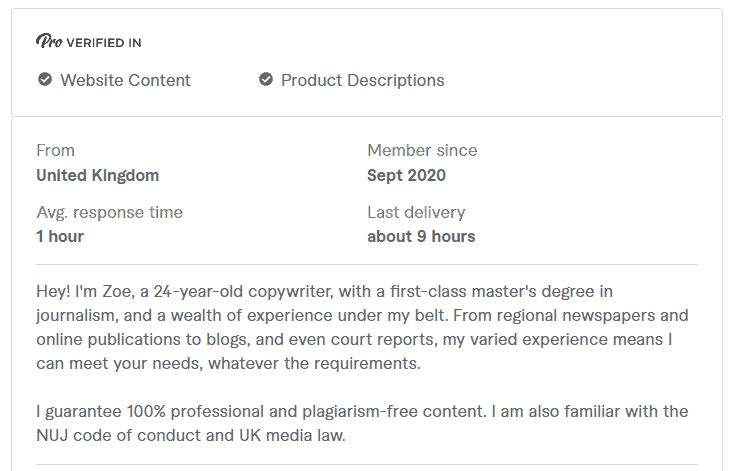Click the Sept 2020 membership date

click(x=406, y=176)
